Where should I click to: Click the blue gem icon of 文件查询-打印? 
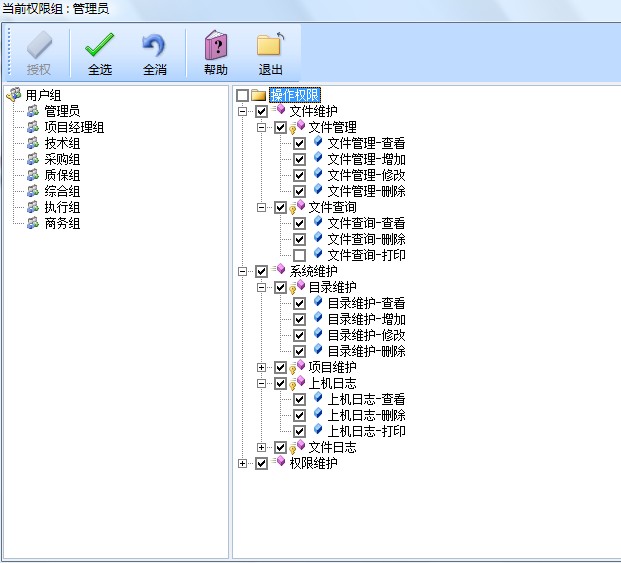(318, 253)
